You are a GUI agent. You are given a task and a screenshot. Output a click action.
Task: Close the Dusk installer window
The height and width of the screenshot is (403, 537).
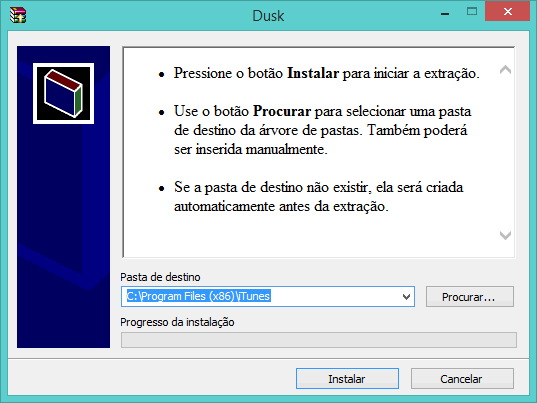point(508,12)
